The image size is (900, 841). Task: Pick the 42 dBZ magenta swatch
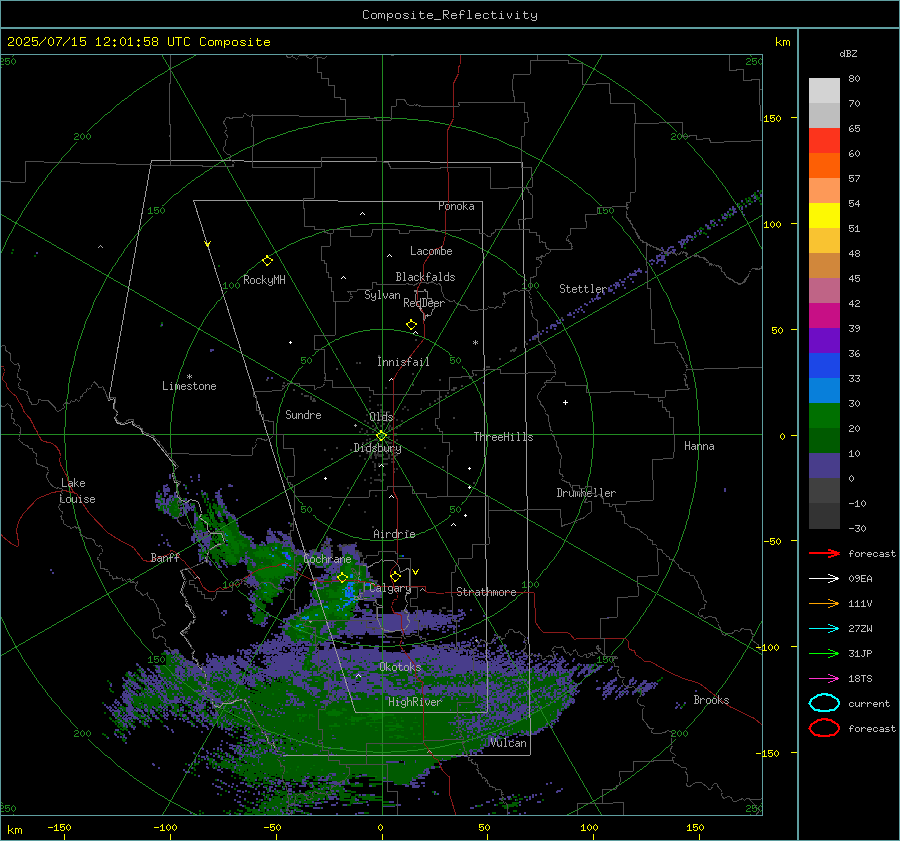pos(824,315)
